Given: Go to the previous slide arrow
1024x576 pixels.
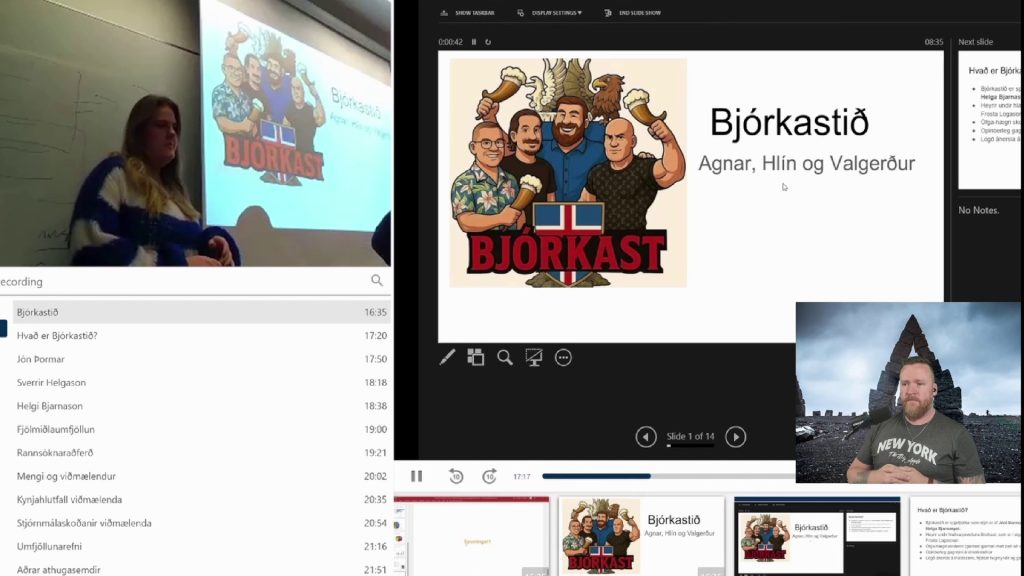Looking at the screenshot, I should (646, 436).
